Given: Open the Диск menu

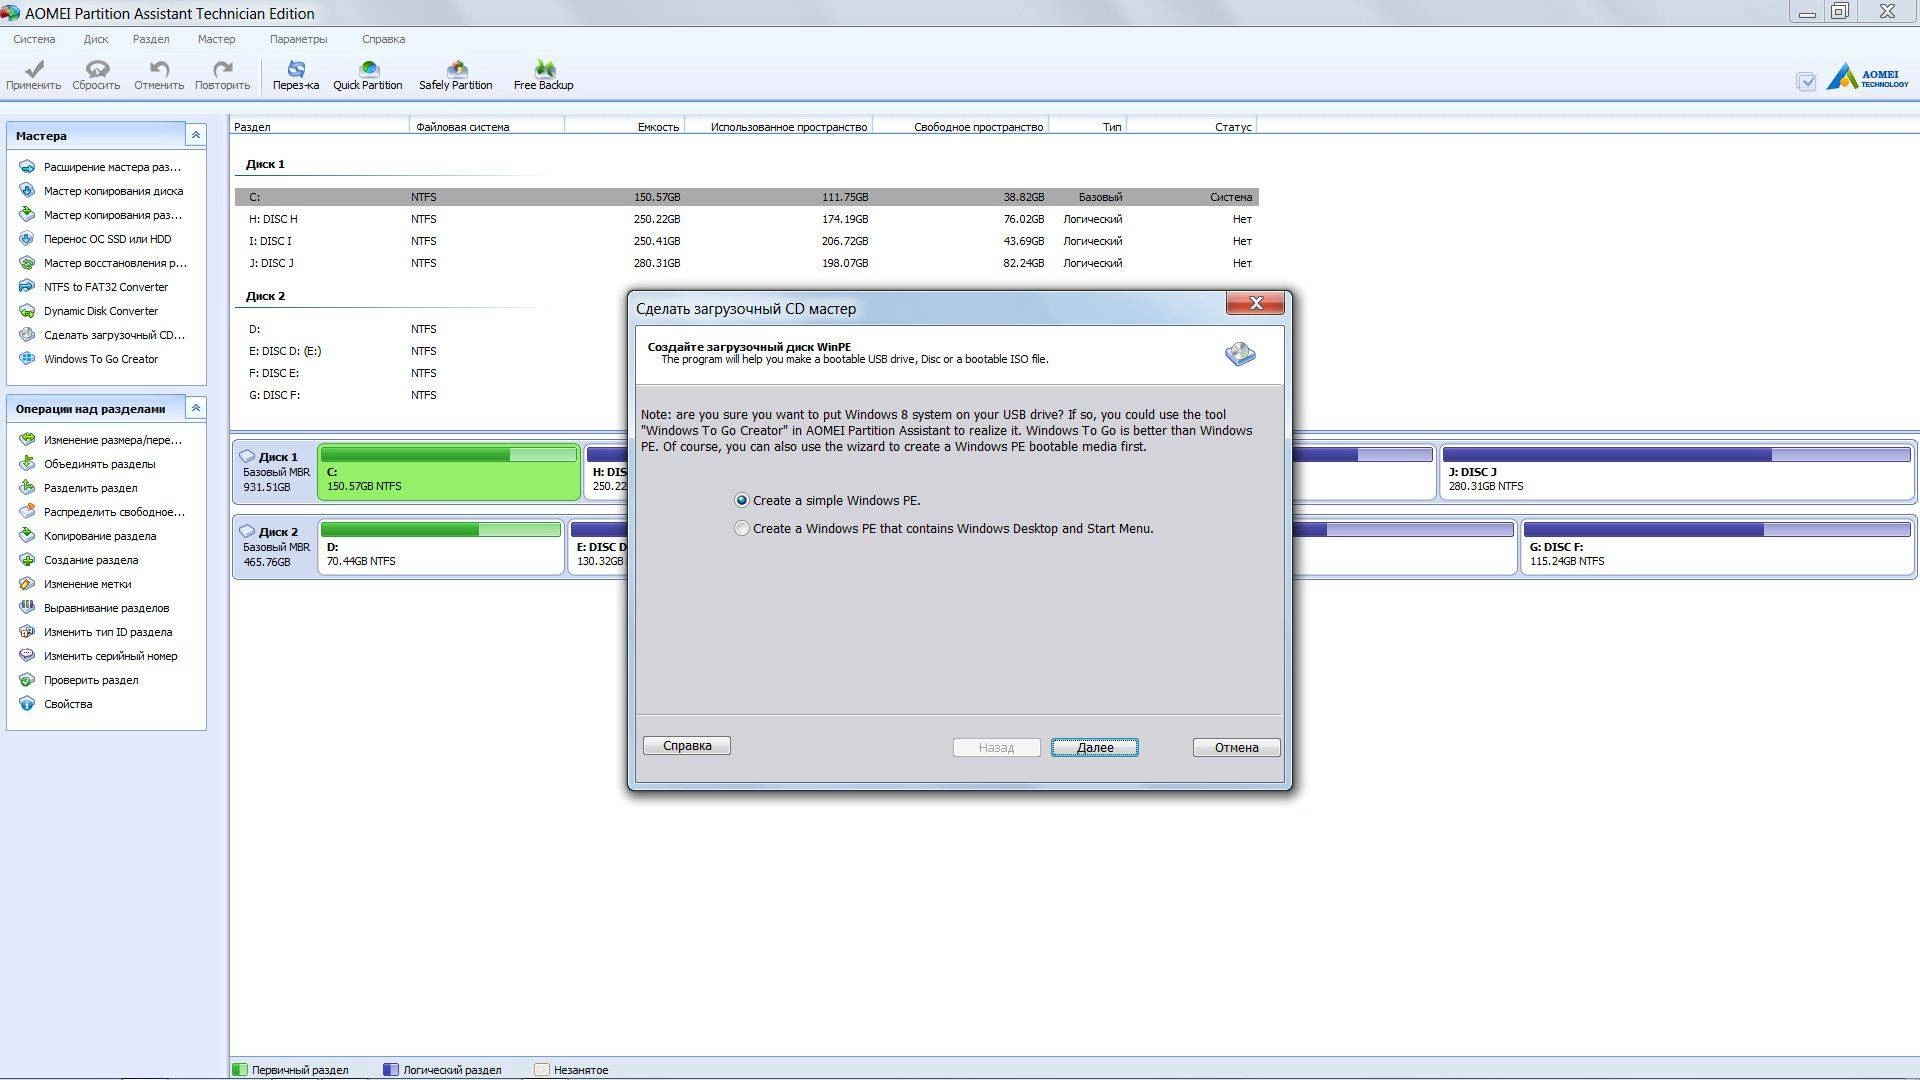Looking at the screenshot, I should coord(96,39).
